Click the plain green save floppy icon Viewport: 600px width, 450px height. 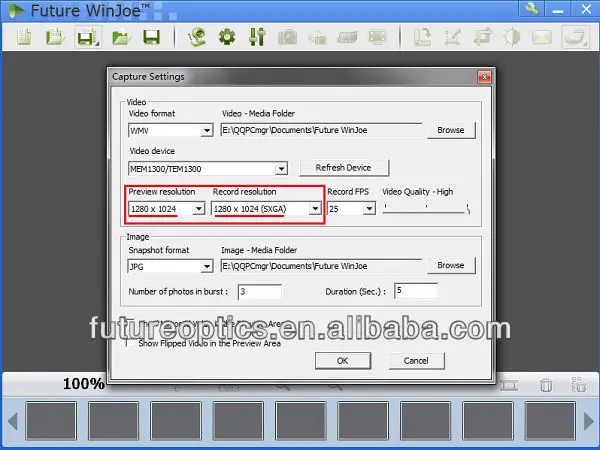pos(152,37)
